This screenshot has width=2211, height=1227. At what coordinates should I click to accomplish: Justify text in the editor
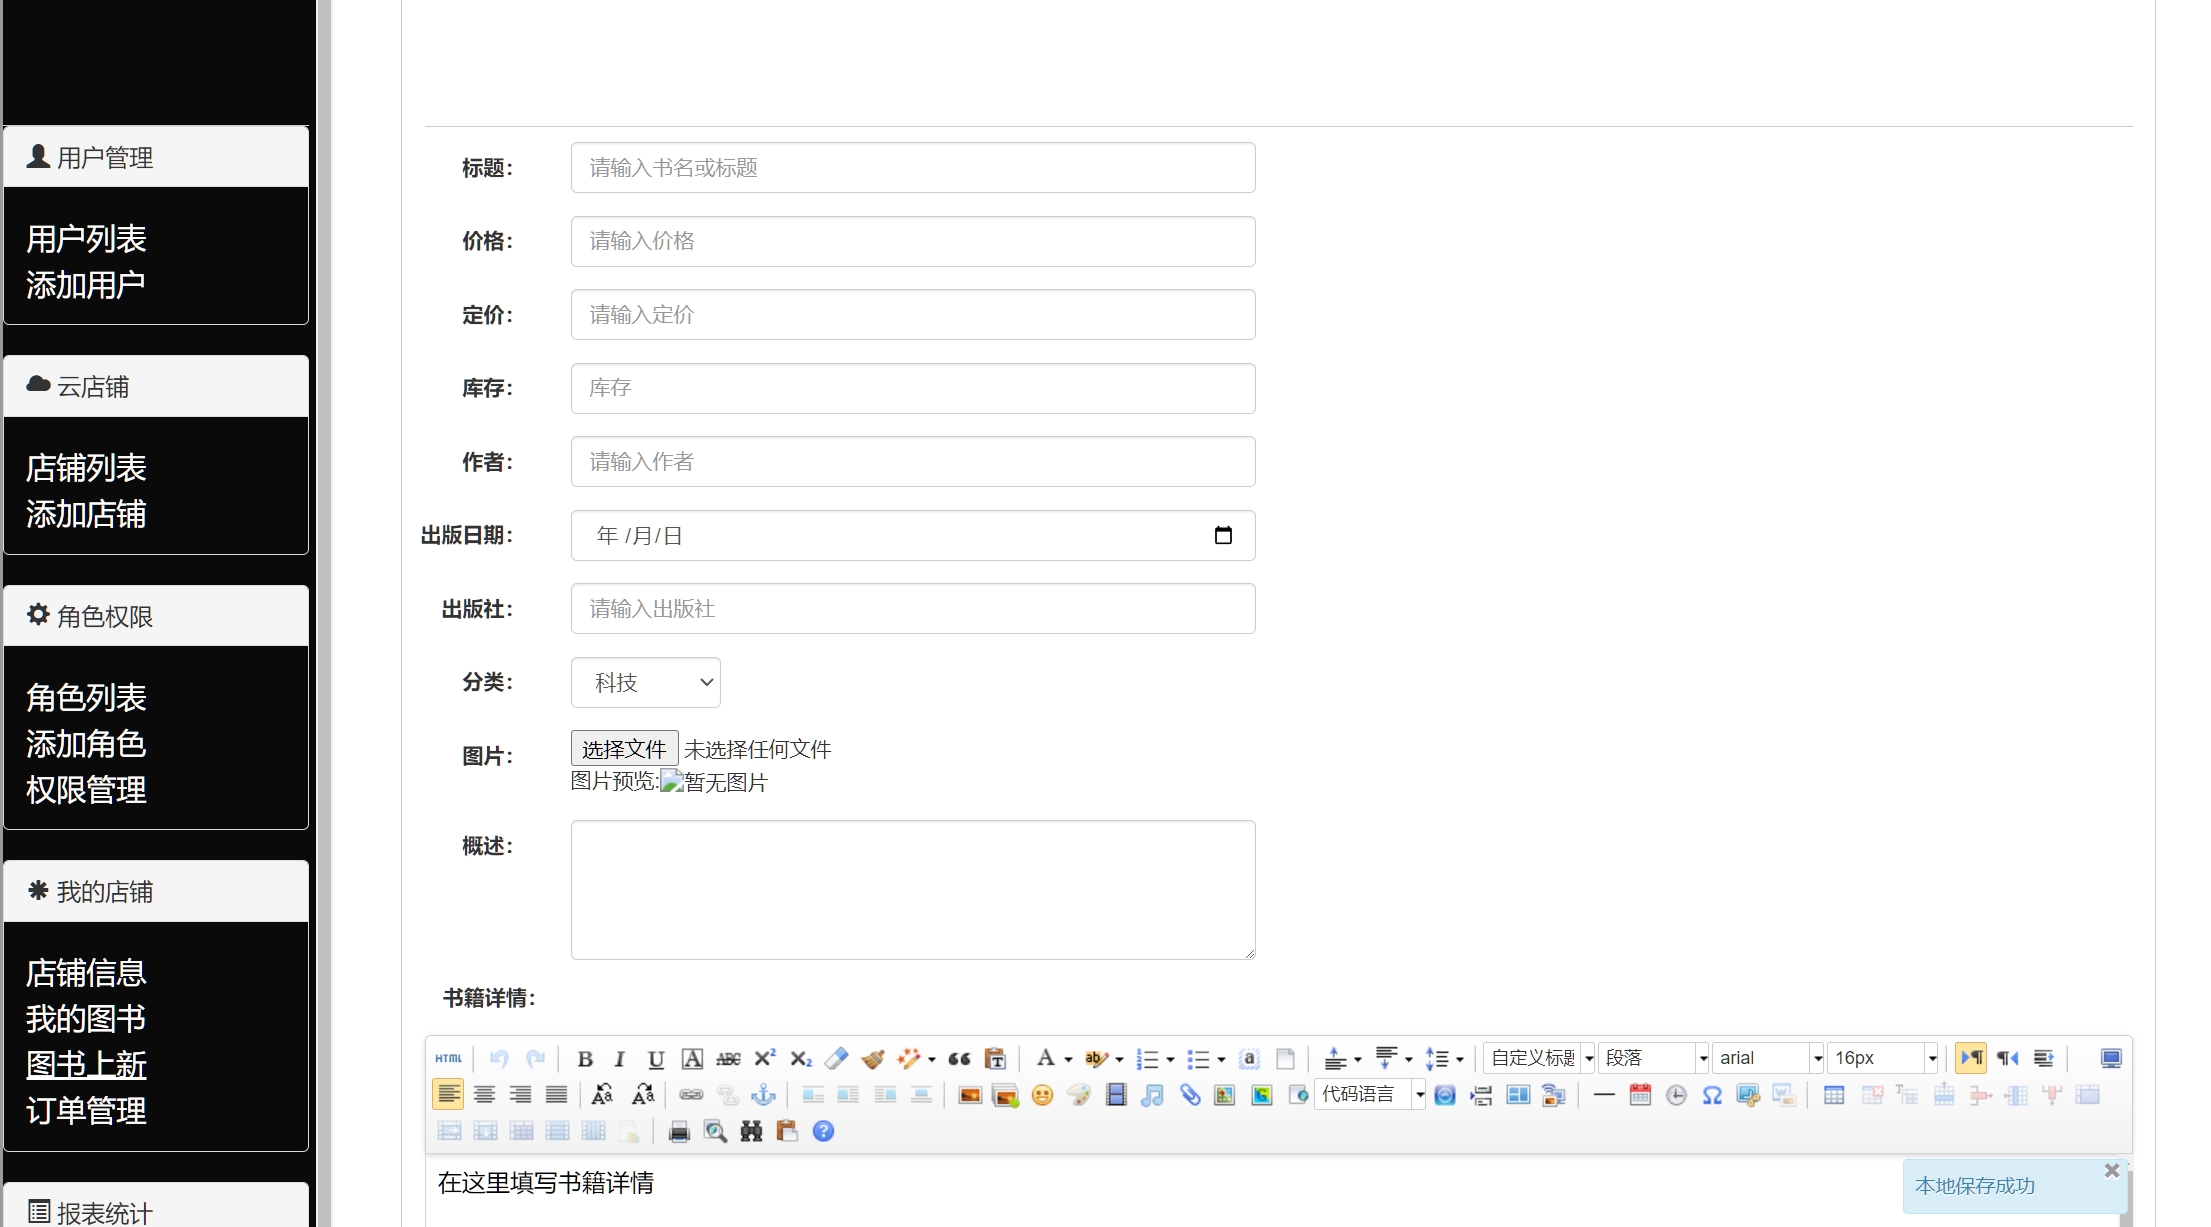point(556,1095)
